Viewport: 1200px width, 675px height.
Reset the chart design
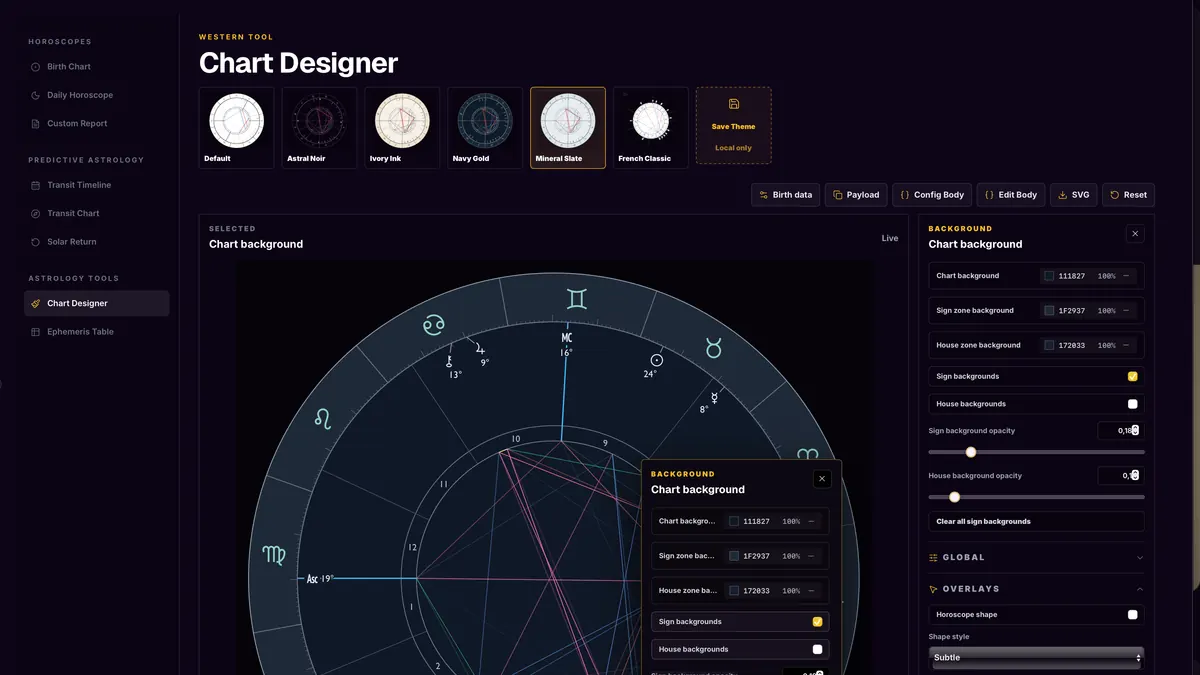[x=1128, y=195]
